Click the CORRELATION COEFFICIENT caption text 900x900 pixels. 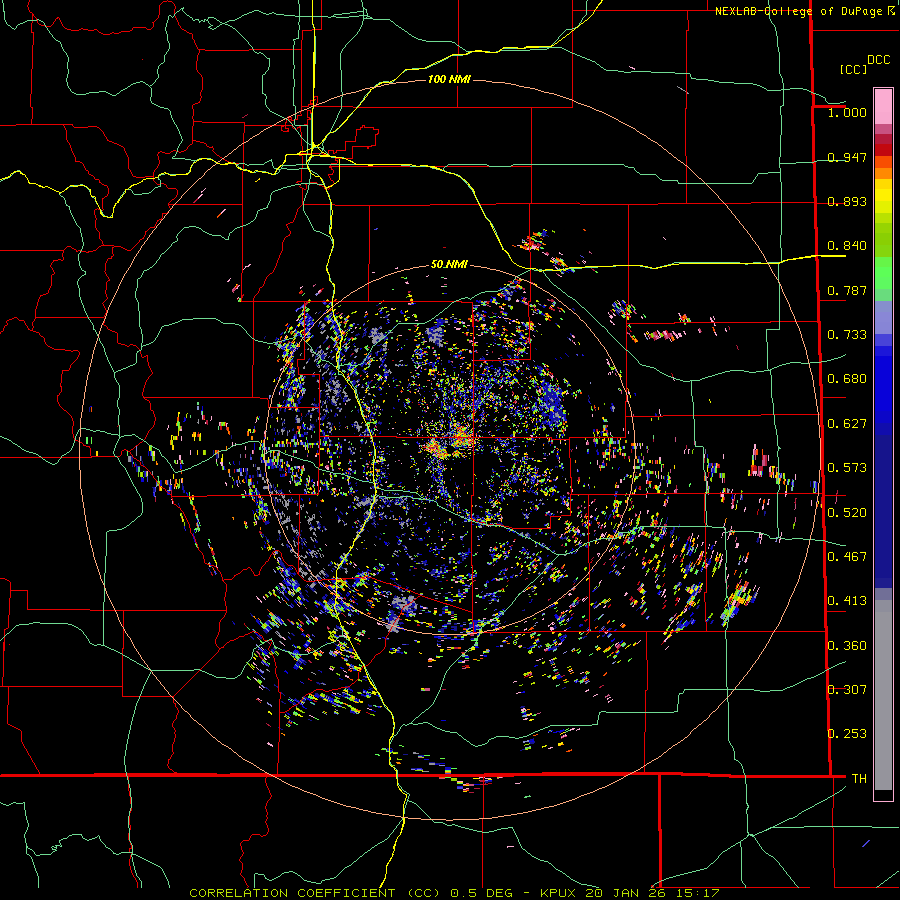click(x=292, y=893)
